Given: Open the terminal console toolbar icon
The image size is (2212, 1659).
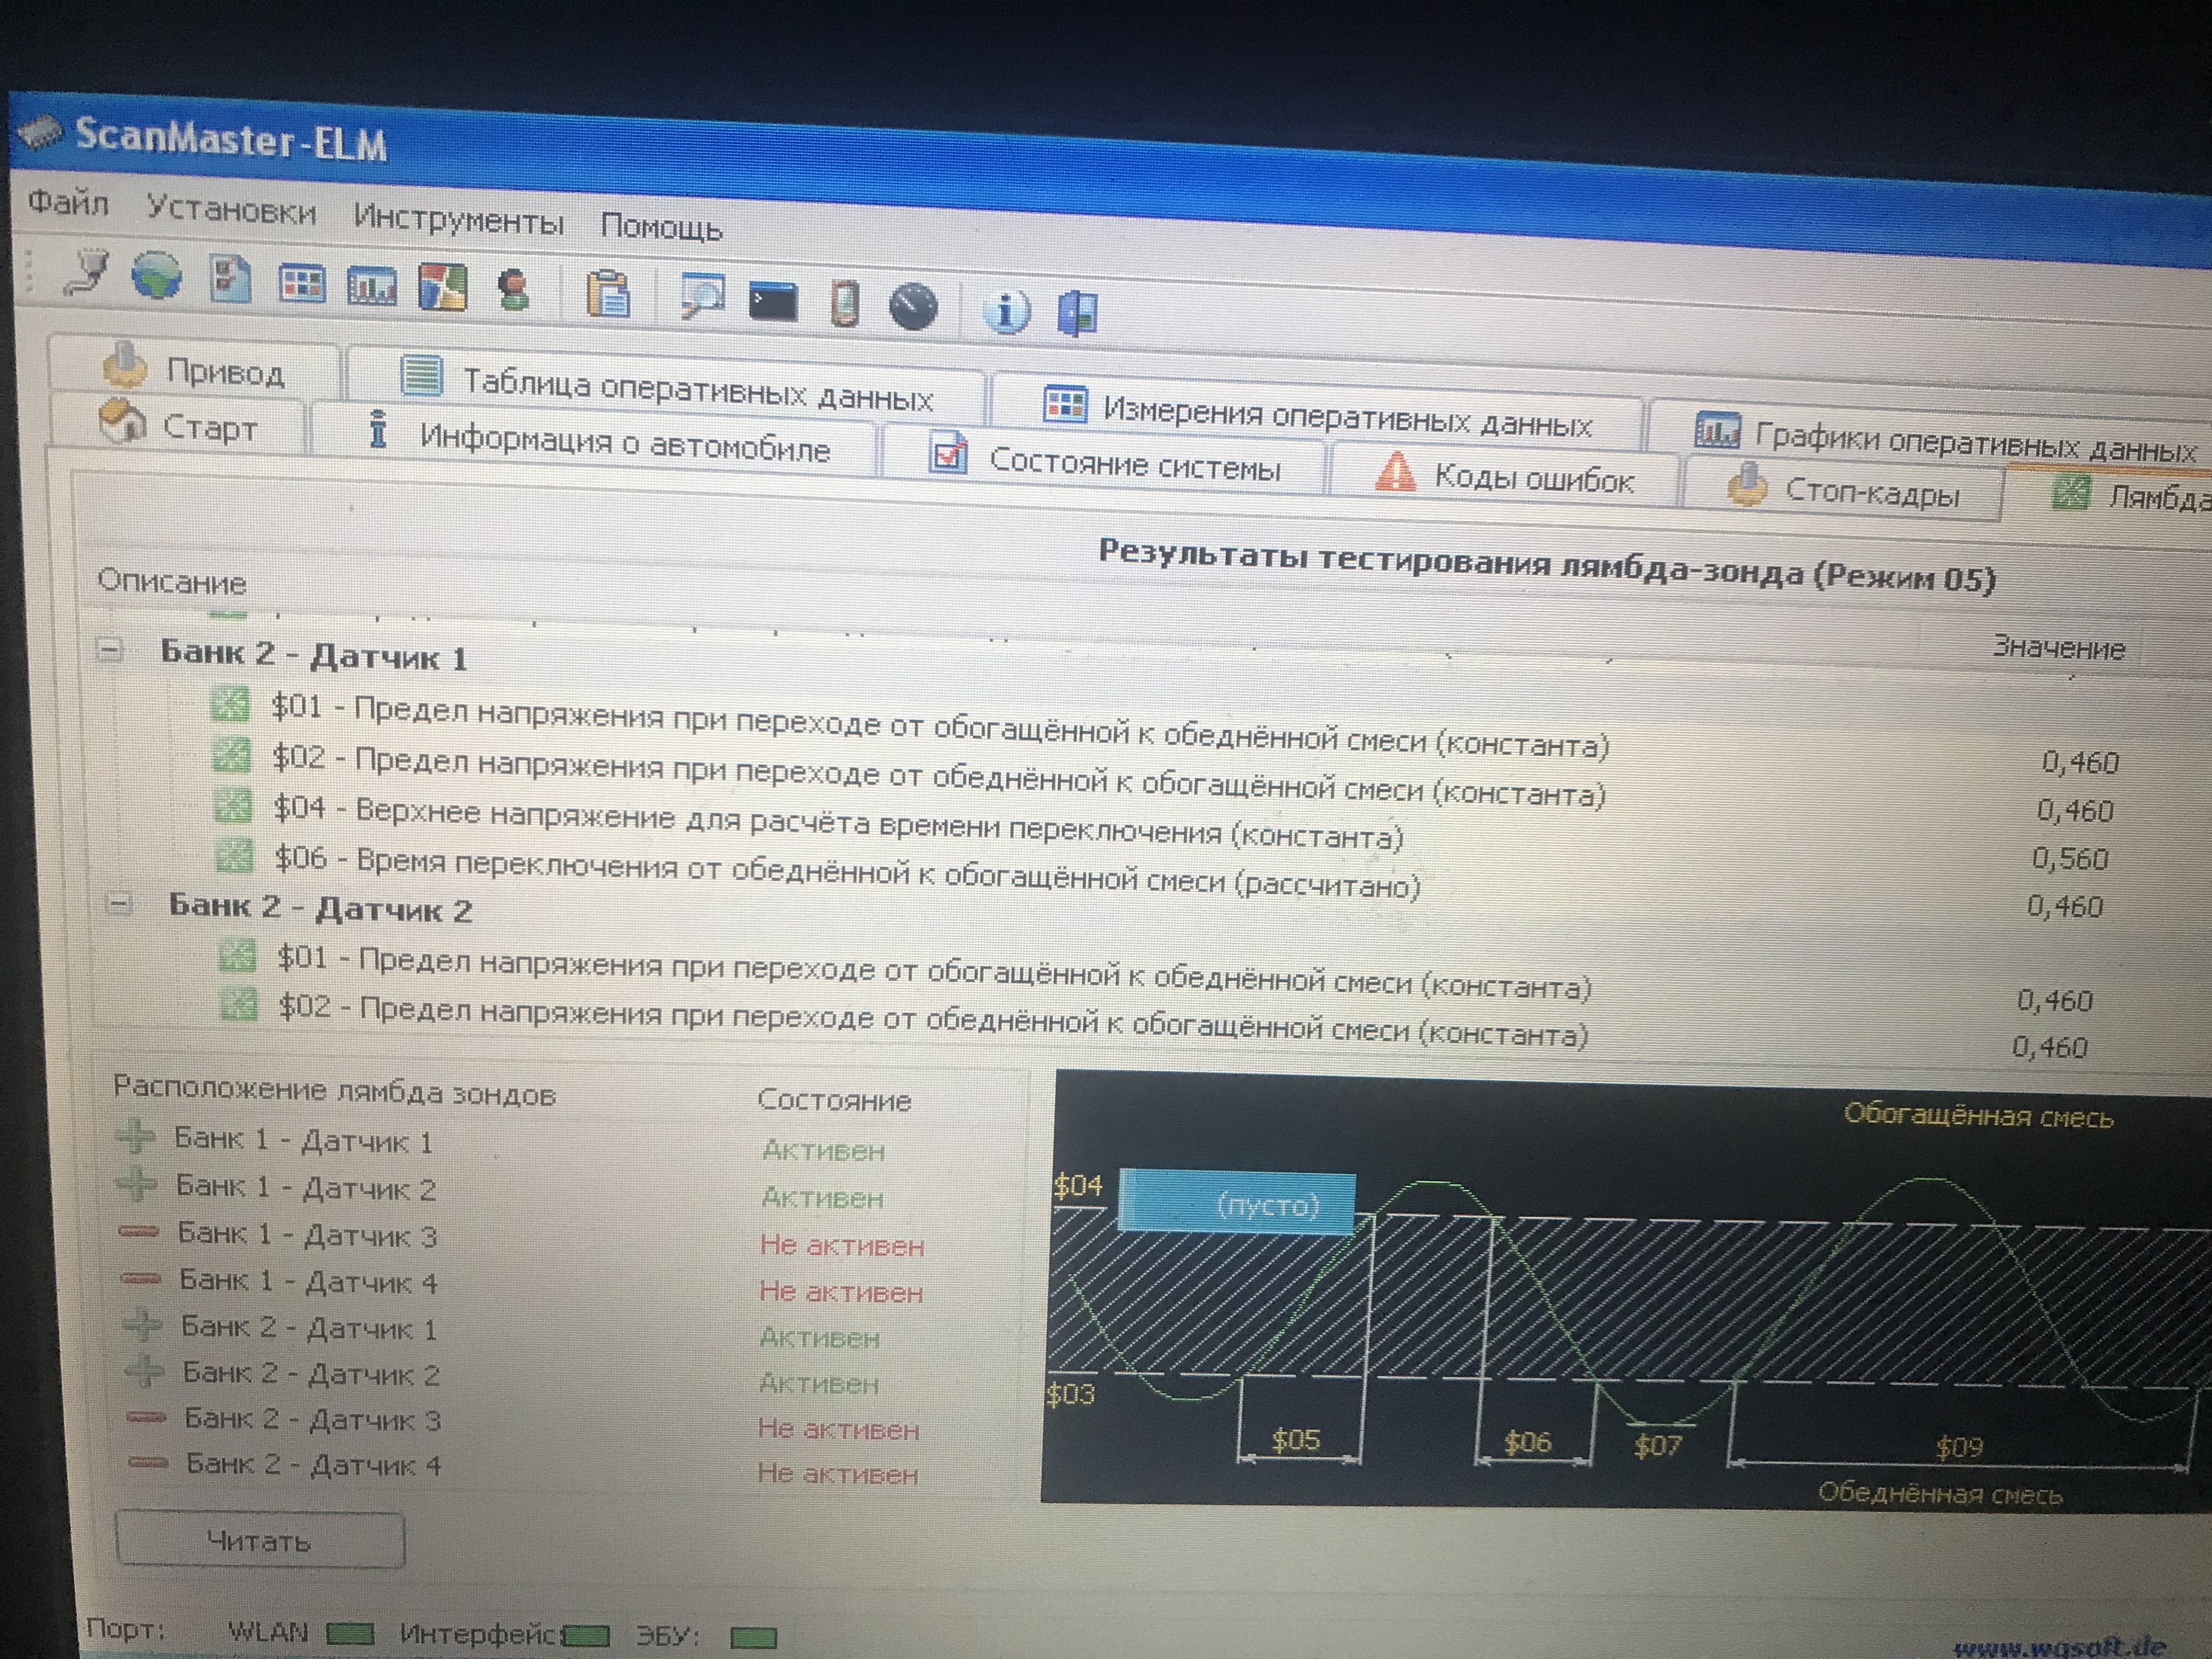Looking at the screenshot, I should coord(773,302).
